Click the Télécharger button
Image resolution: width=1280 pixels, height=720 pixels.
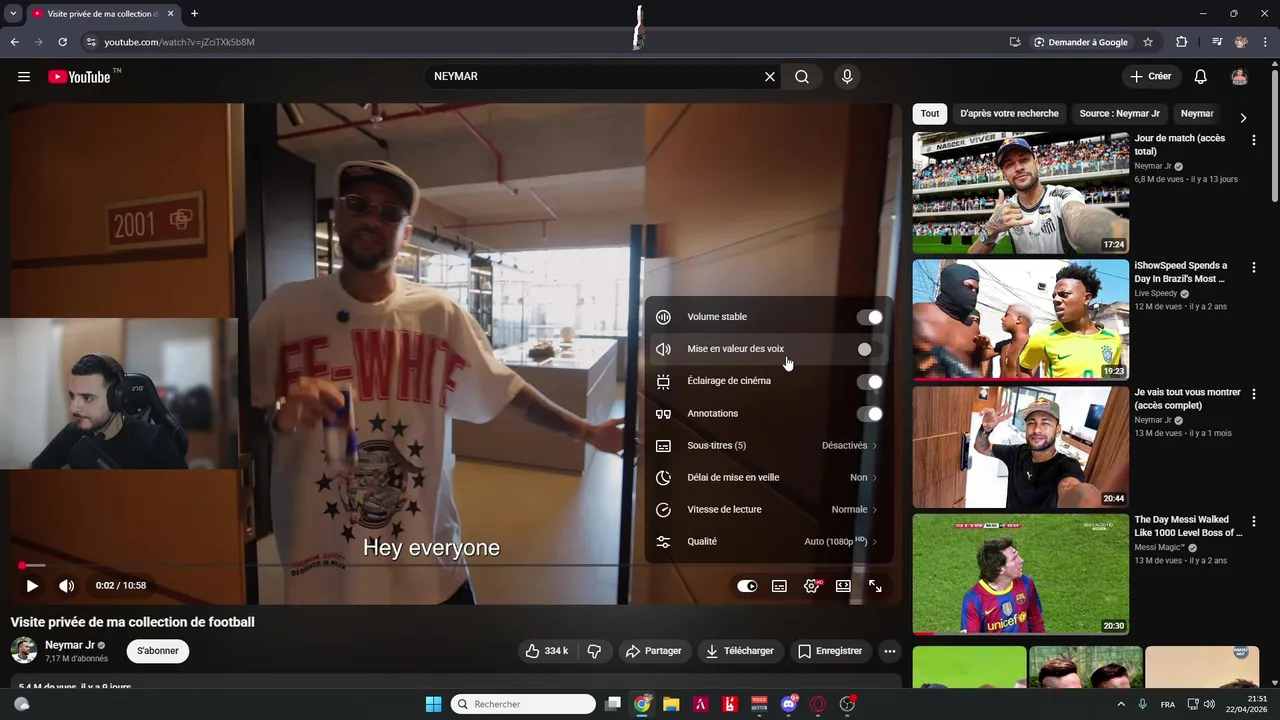(740, 651)
